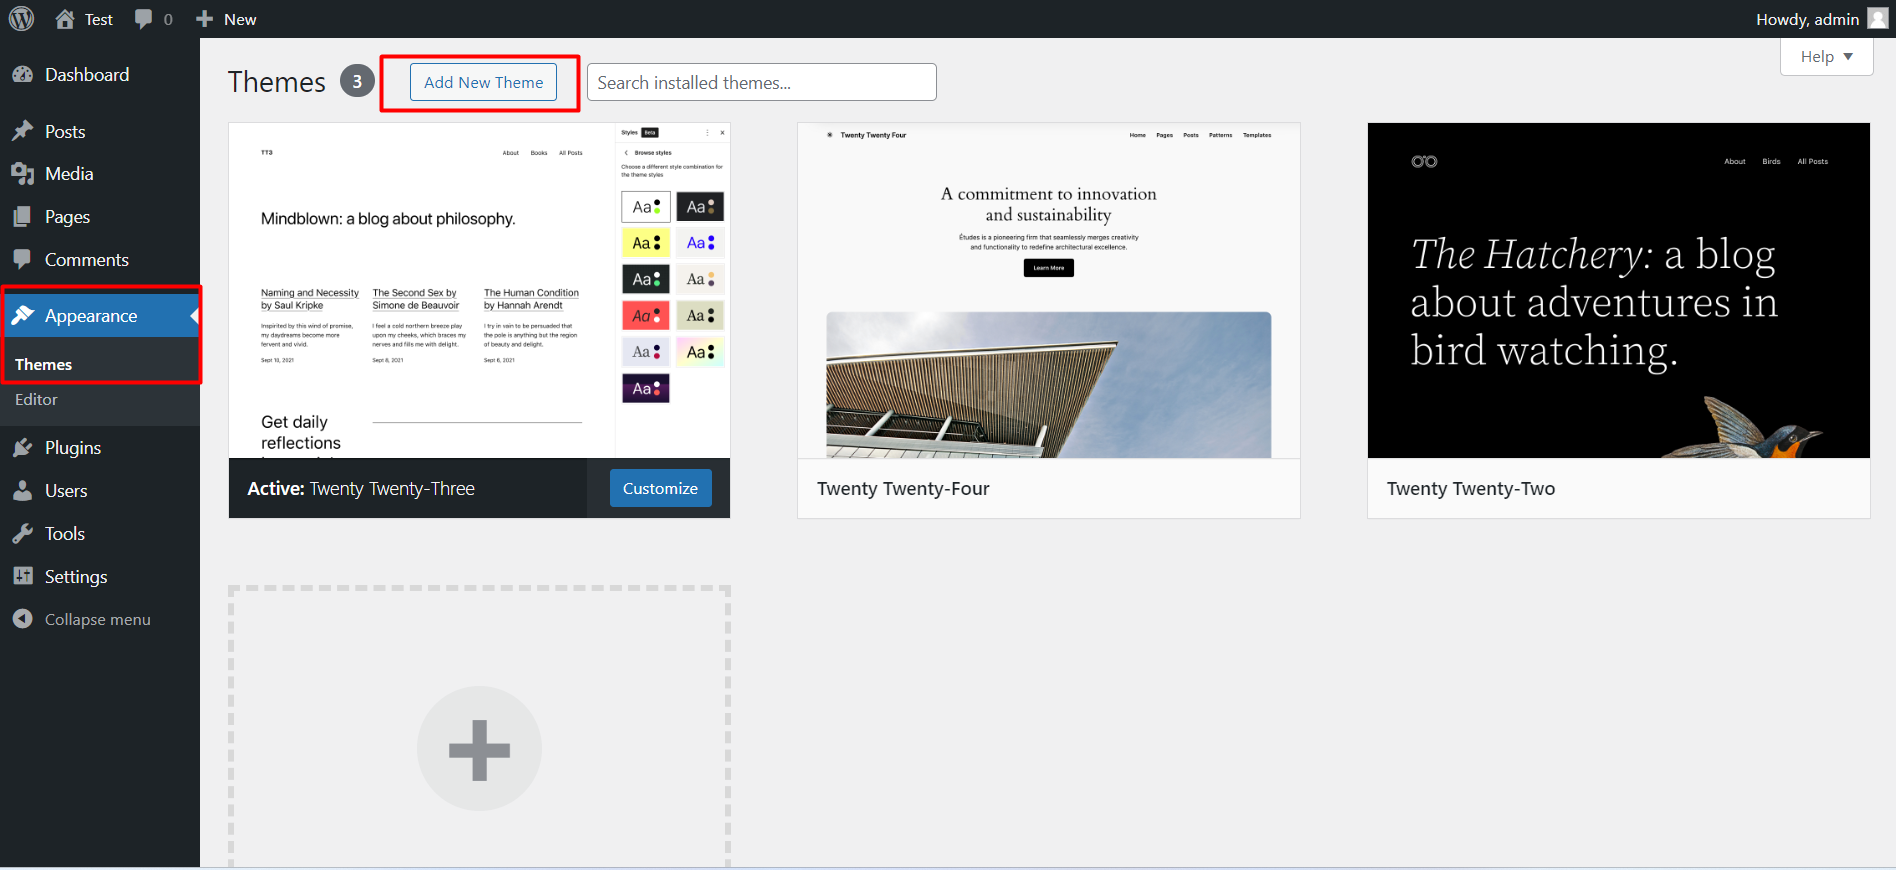The width and height of the screenshot is (1896, 870).
Task: Click the large plus icon to add theme
Action: [x=479, y=749]
